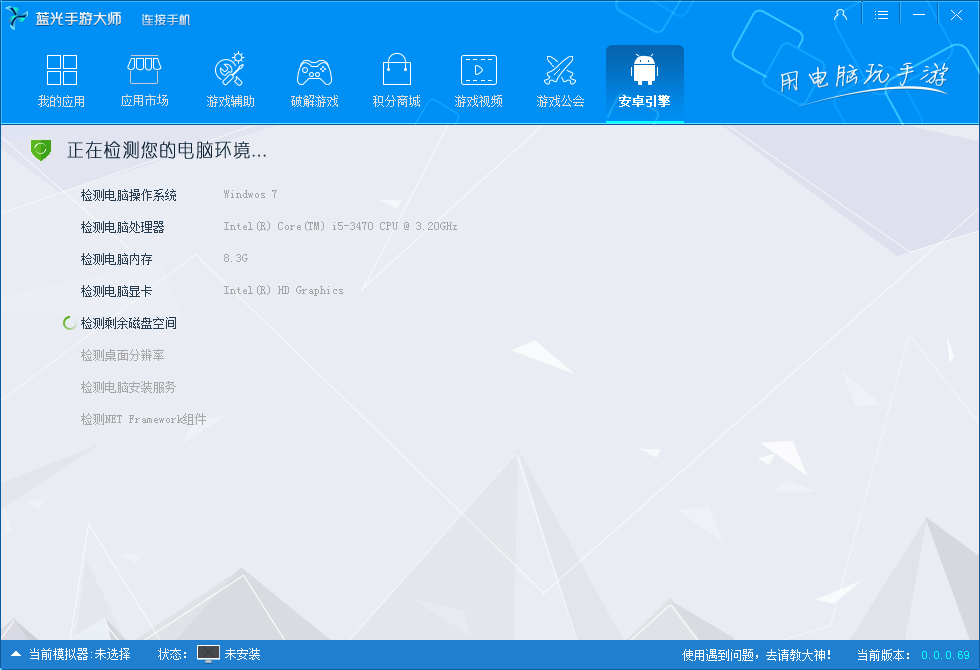The height and width of the screenshot is (670, 980).
Task: Open 使用遇到问题，去请教大神 help link
Action: click(757, 655)
